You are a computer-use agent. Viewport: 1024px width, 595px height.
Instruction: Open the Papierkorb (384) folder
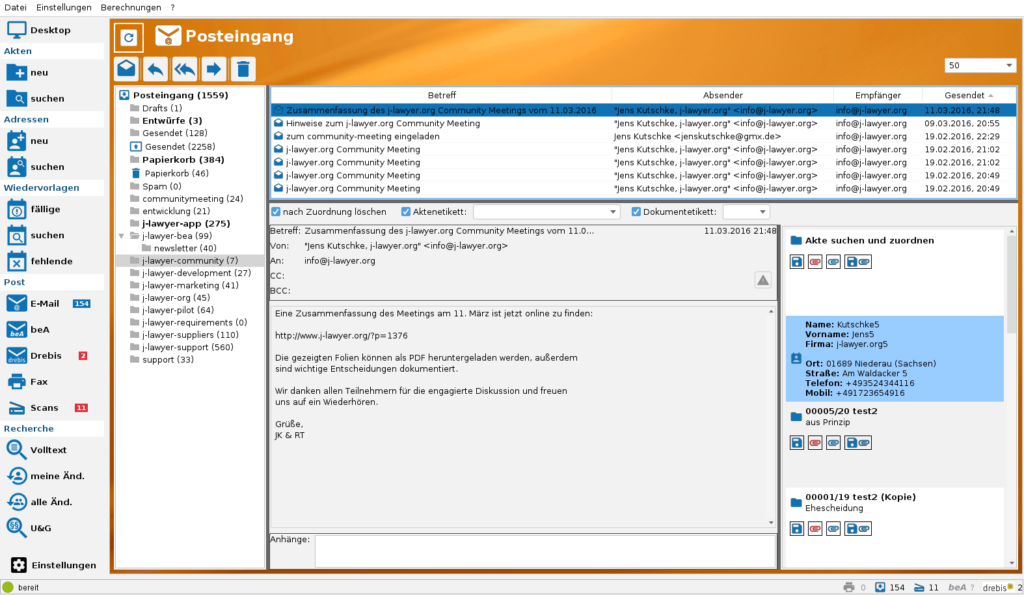183,159
